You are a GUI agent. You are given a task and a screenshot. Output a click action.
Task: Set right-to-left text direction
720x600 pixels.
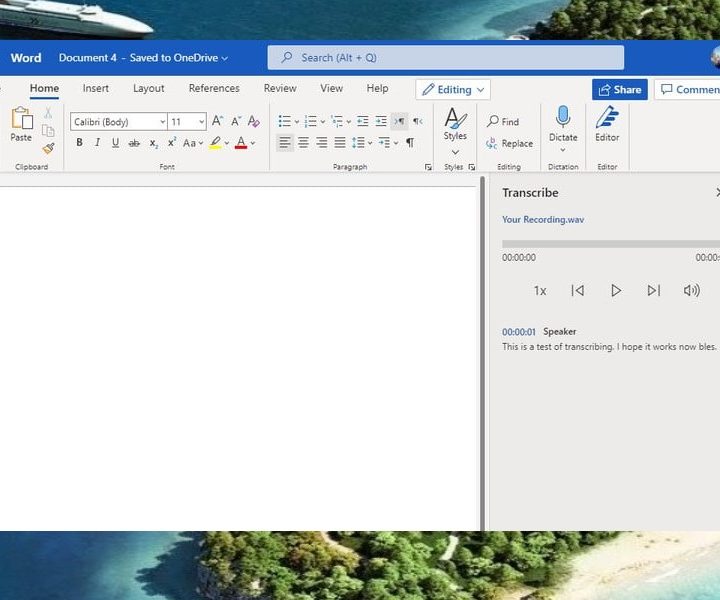(x=417, y=121)
